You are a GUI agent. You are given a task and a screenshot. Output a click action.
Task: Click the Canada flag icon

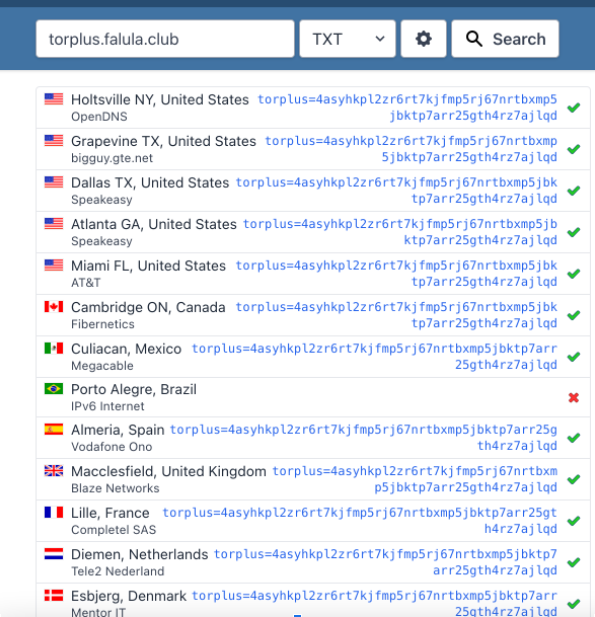(x=54, y=307)
